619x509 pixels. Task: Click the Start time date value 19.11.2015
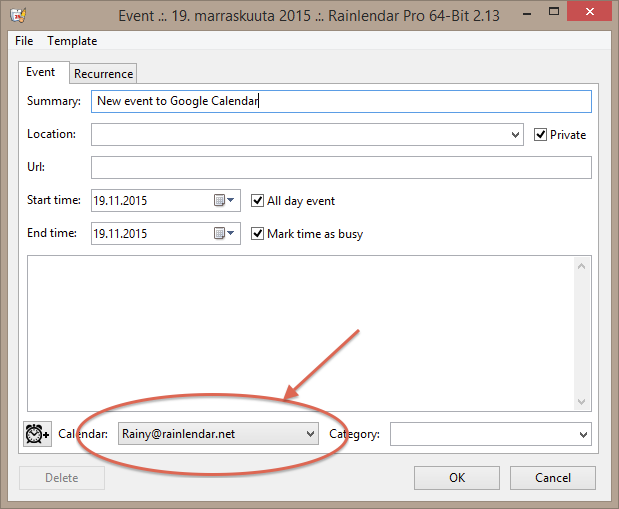tap(120, 201)
